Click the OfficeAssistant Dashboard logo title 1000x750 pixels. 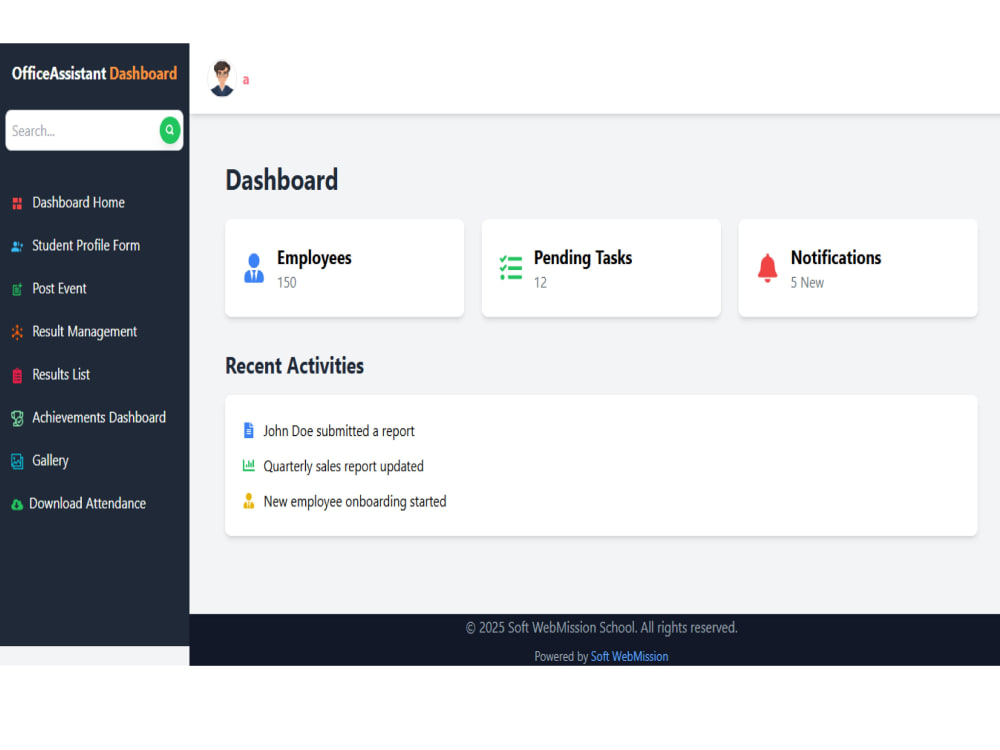pyautogui.click(x=94, y=73)
